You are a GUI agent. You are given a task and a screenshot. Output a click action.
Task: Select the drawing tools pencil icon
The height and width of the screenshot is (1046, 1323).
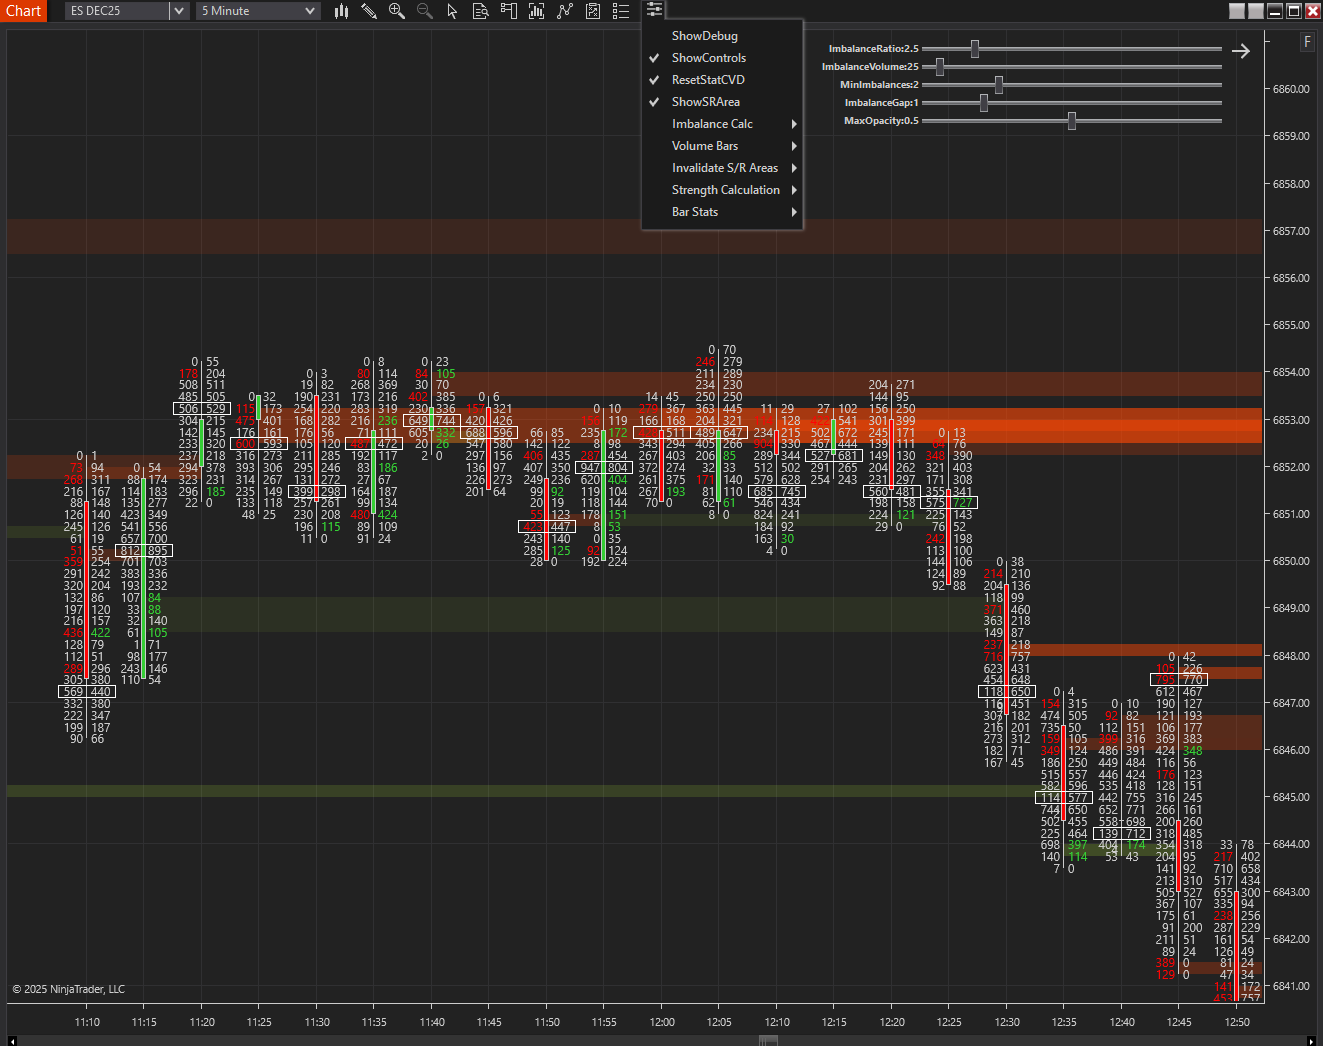[x=369, y=11]
